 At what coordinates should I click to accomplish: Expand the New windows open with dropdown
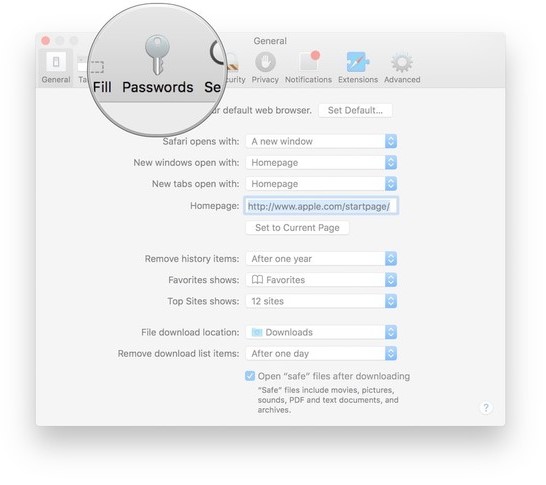321,163
